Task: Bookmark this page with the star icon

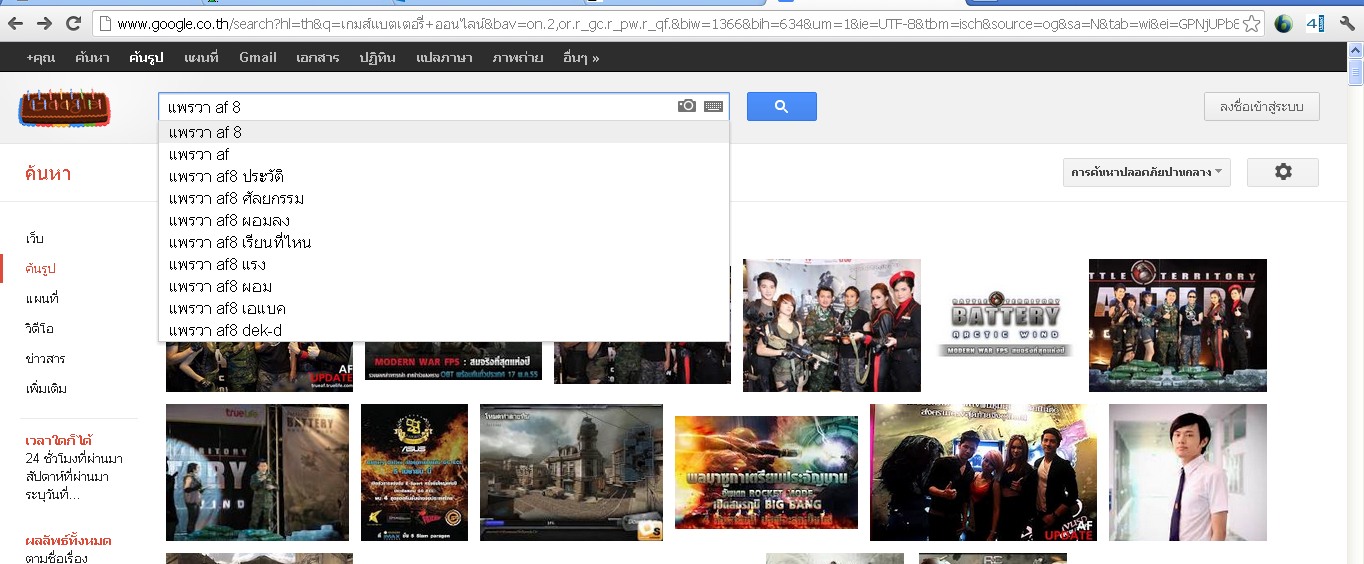Action: [1251, 23]
